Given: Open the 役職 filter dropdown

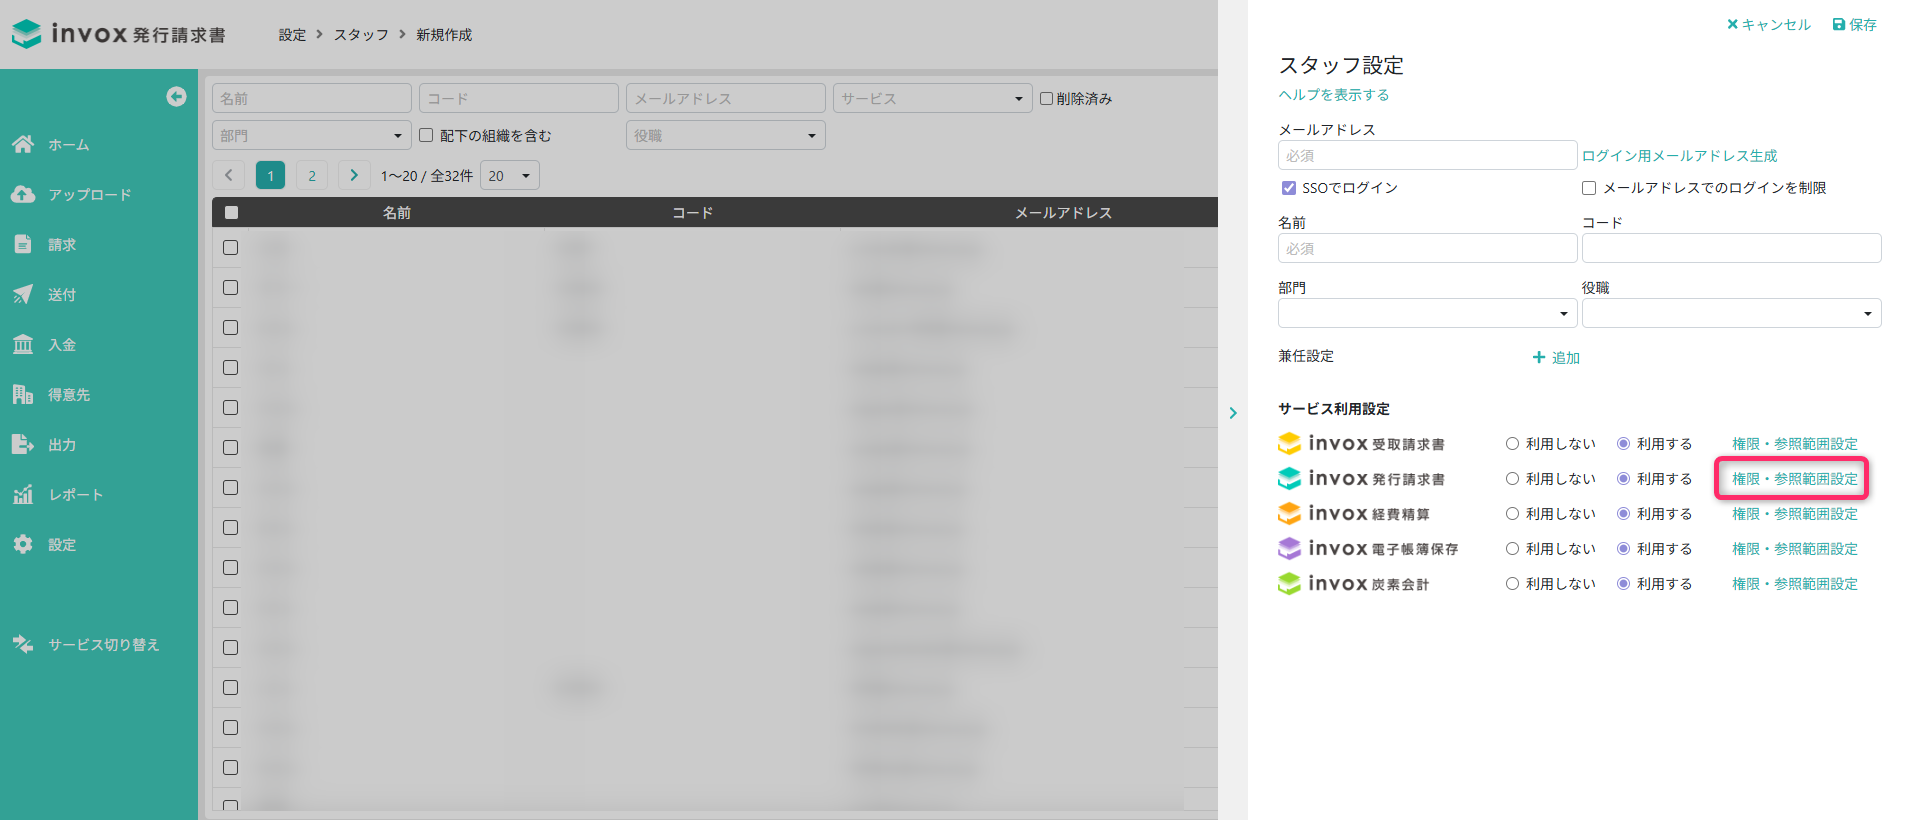Looking at the screenshot, I should (x=726, y=135).
